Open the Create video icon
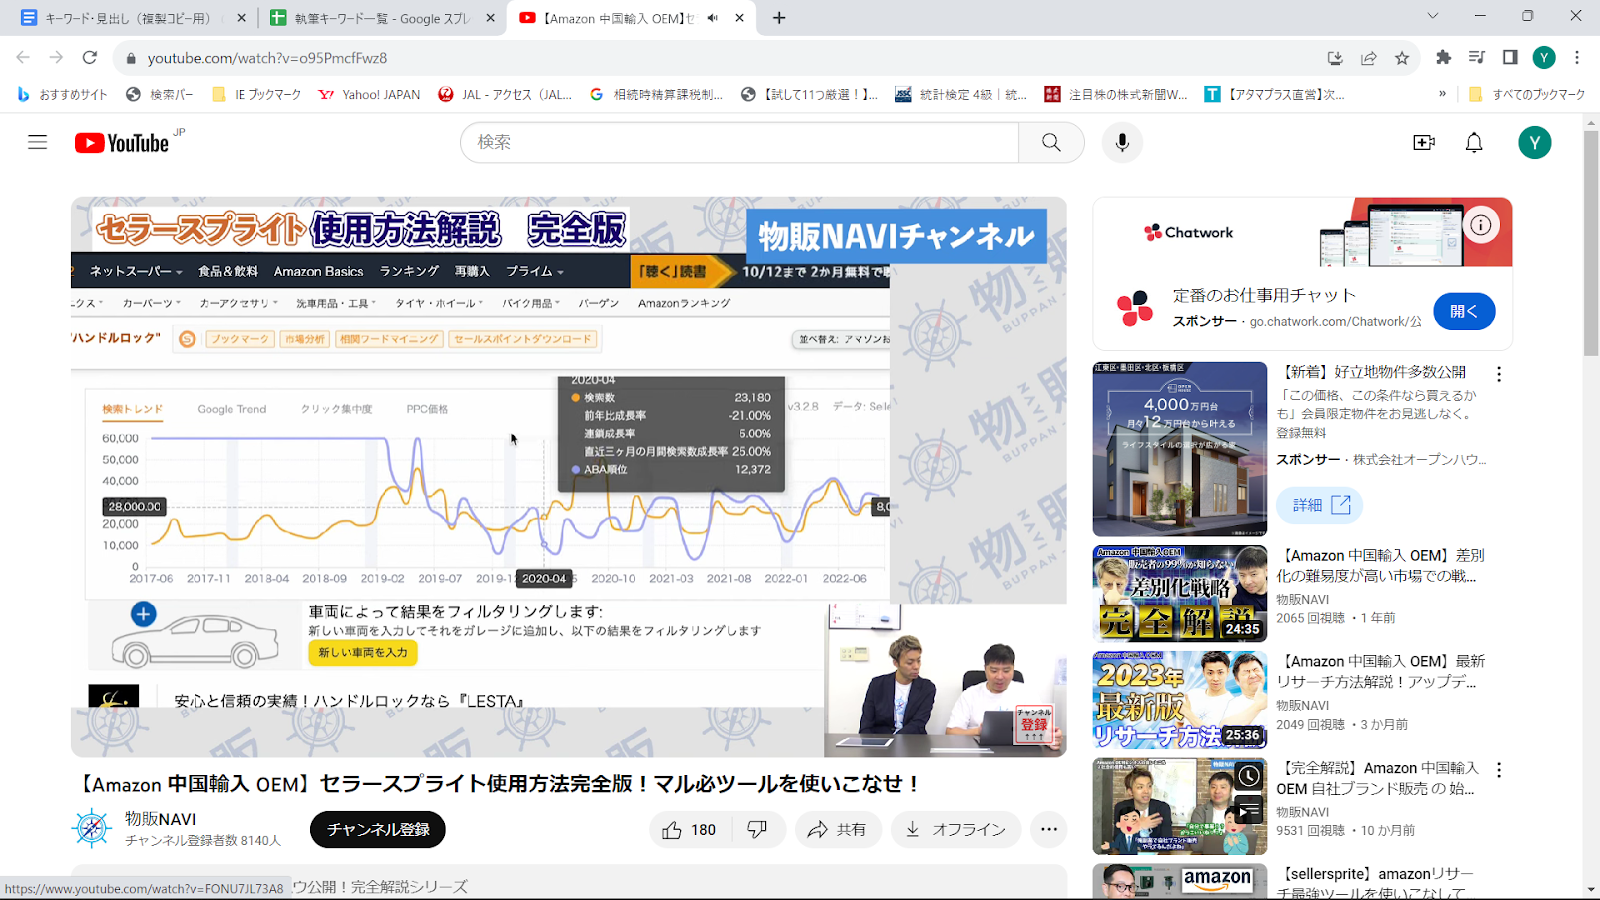Screen dimensions: 1600x900 click(x=1424, y=143)
